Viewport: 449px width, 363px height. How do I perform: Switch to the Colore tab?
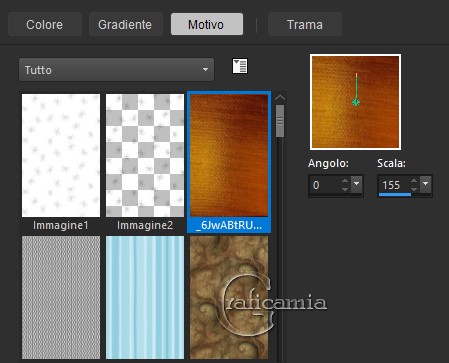click(45, 24)
